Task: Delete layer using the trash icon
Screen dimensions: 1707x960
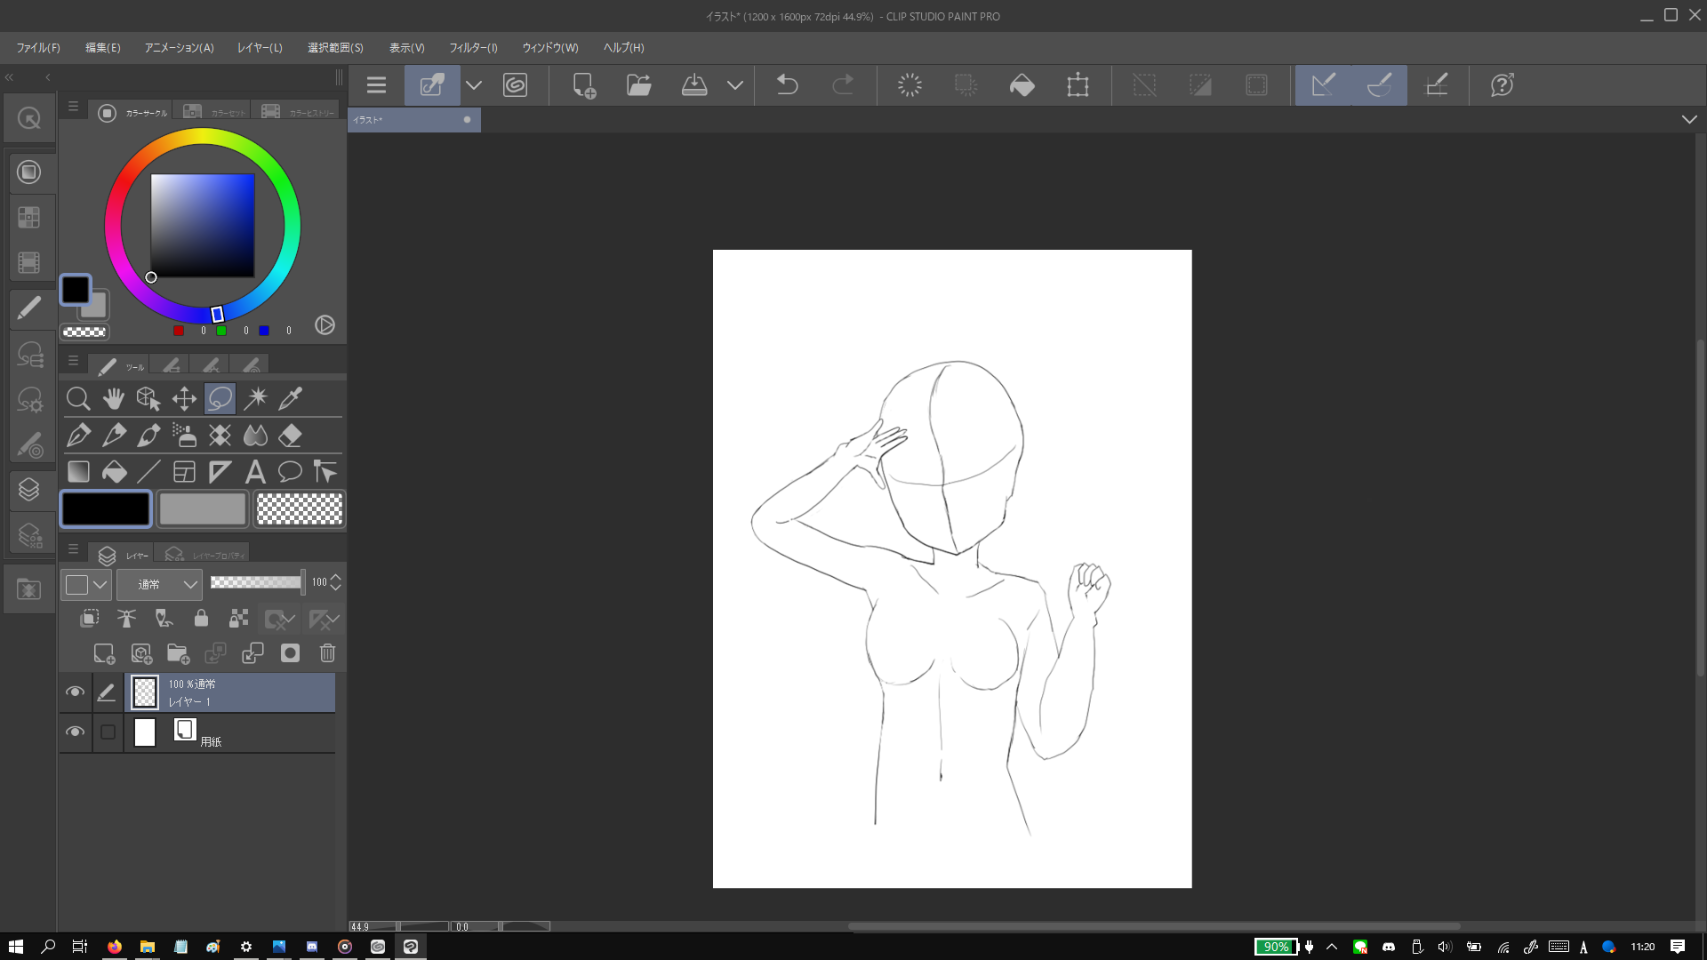Action: click(x=327, y=653)
